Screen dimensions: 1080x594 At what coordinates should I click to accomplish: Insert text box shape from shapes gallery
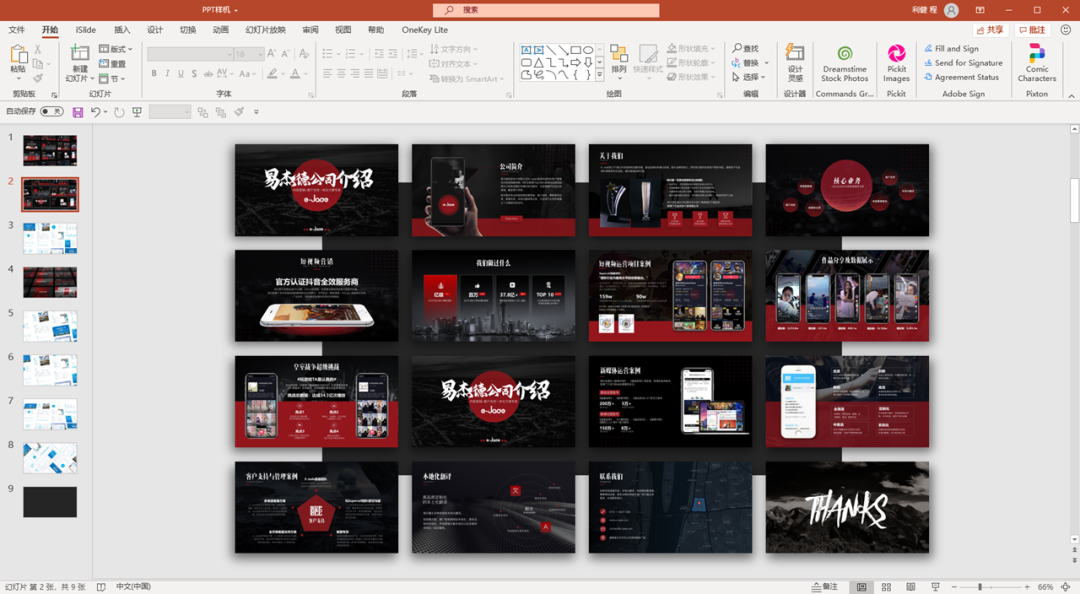(x=526, y=50)
